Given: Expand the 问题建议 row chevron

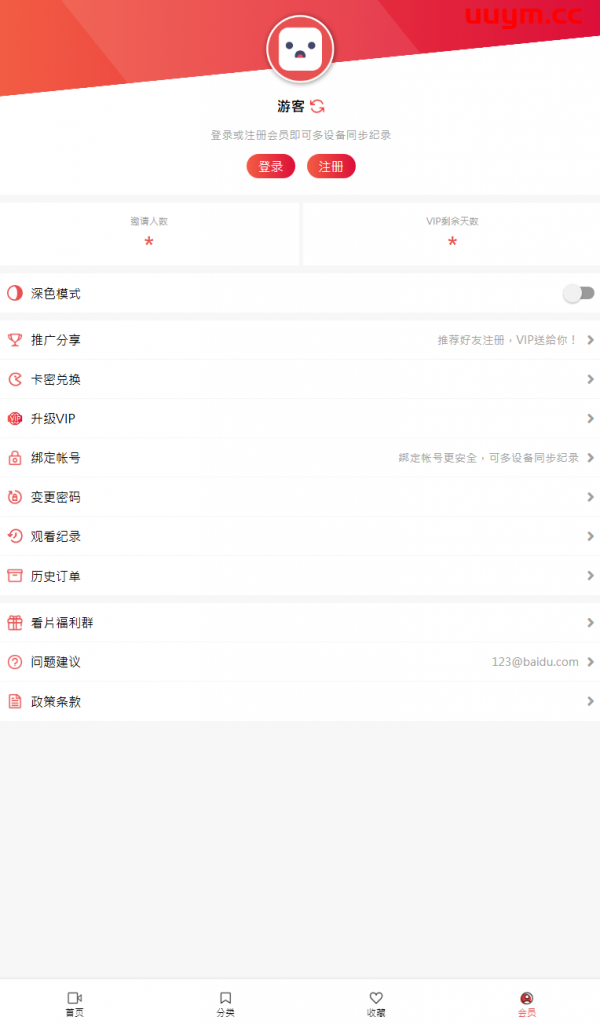Looking at the screenshot, I should [x=590, y=662].
